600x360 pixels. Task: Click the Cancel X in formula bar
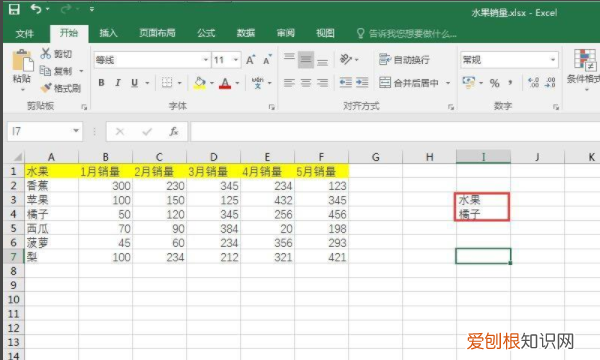pyautogui.click(x=120, y=132)
